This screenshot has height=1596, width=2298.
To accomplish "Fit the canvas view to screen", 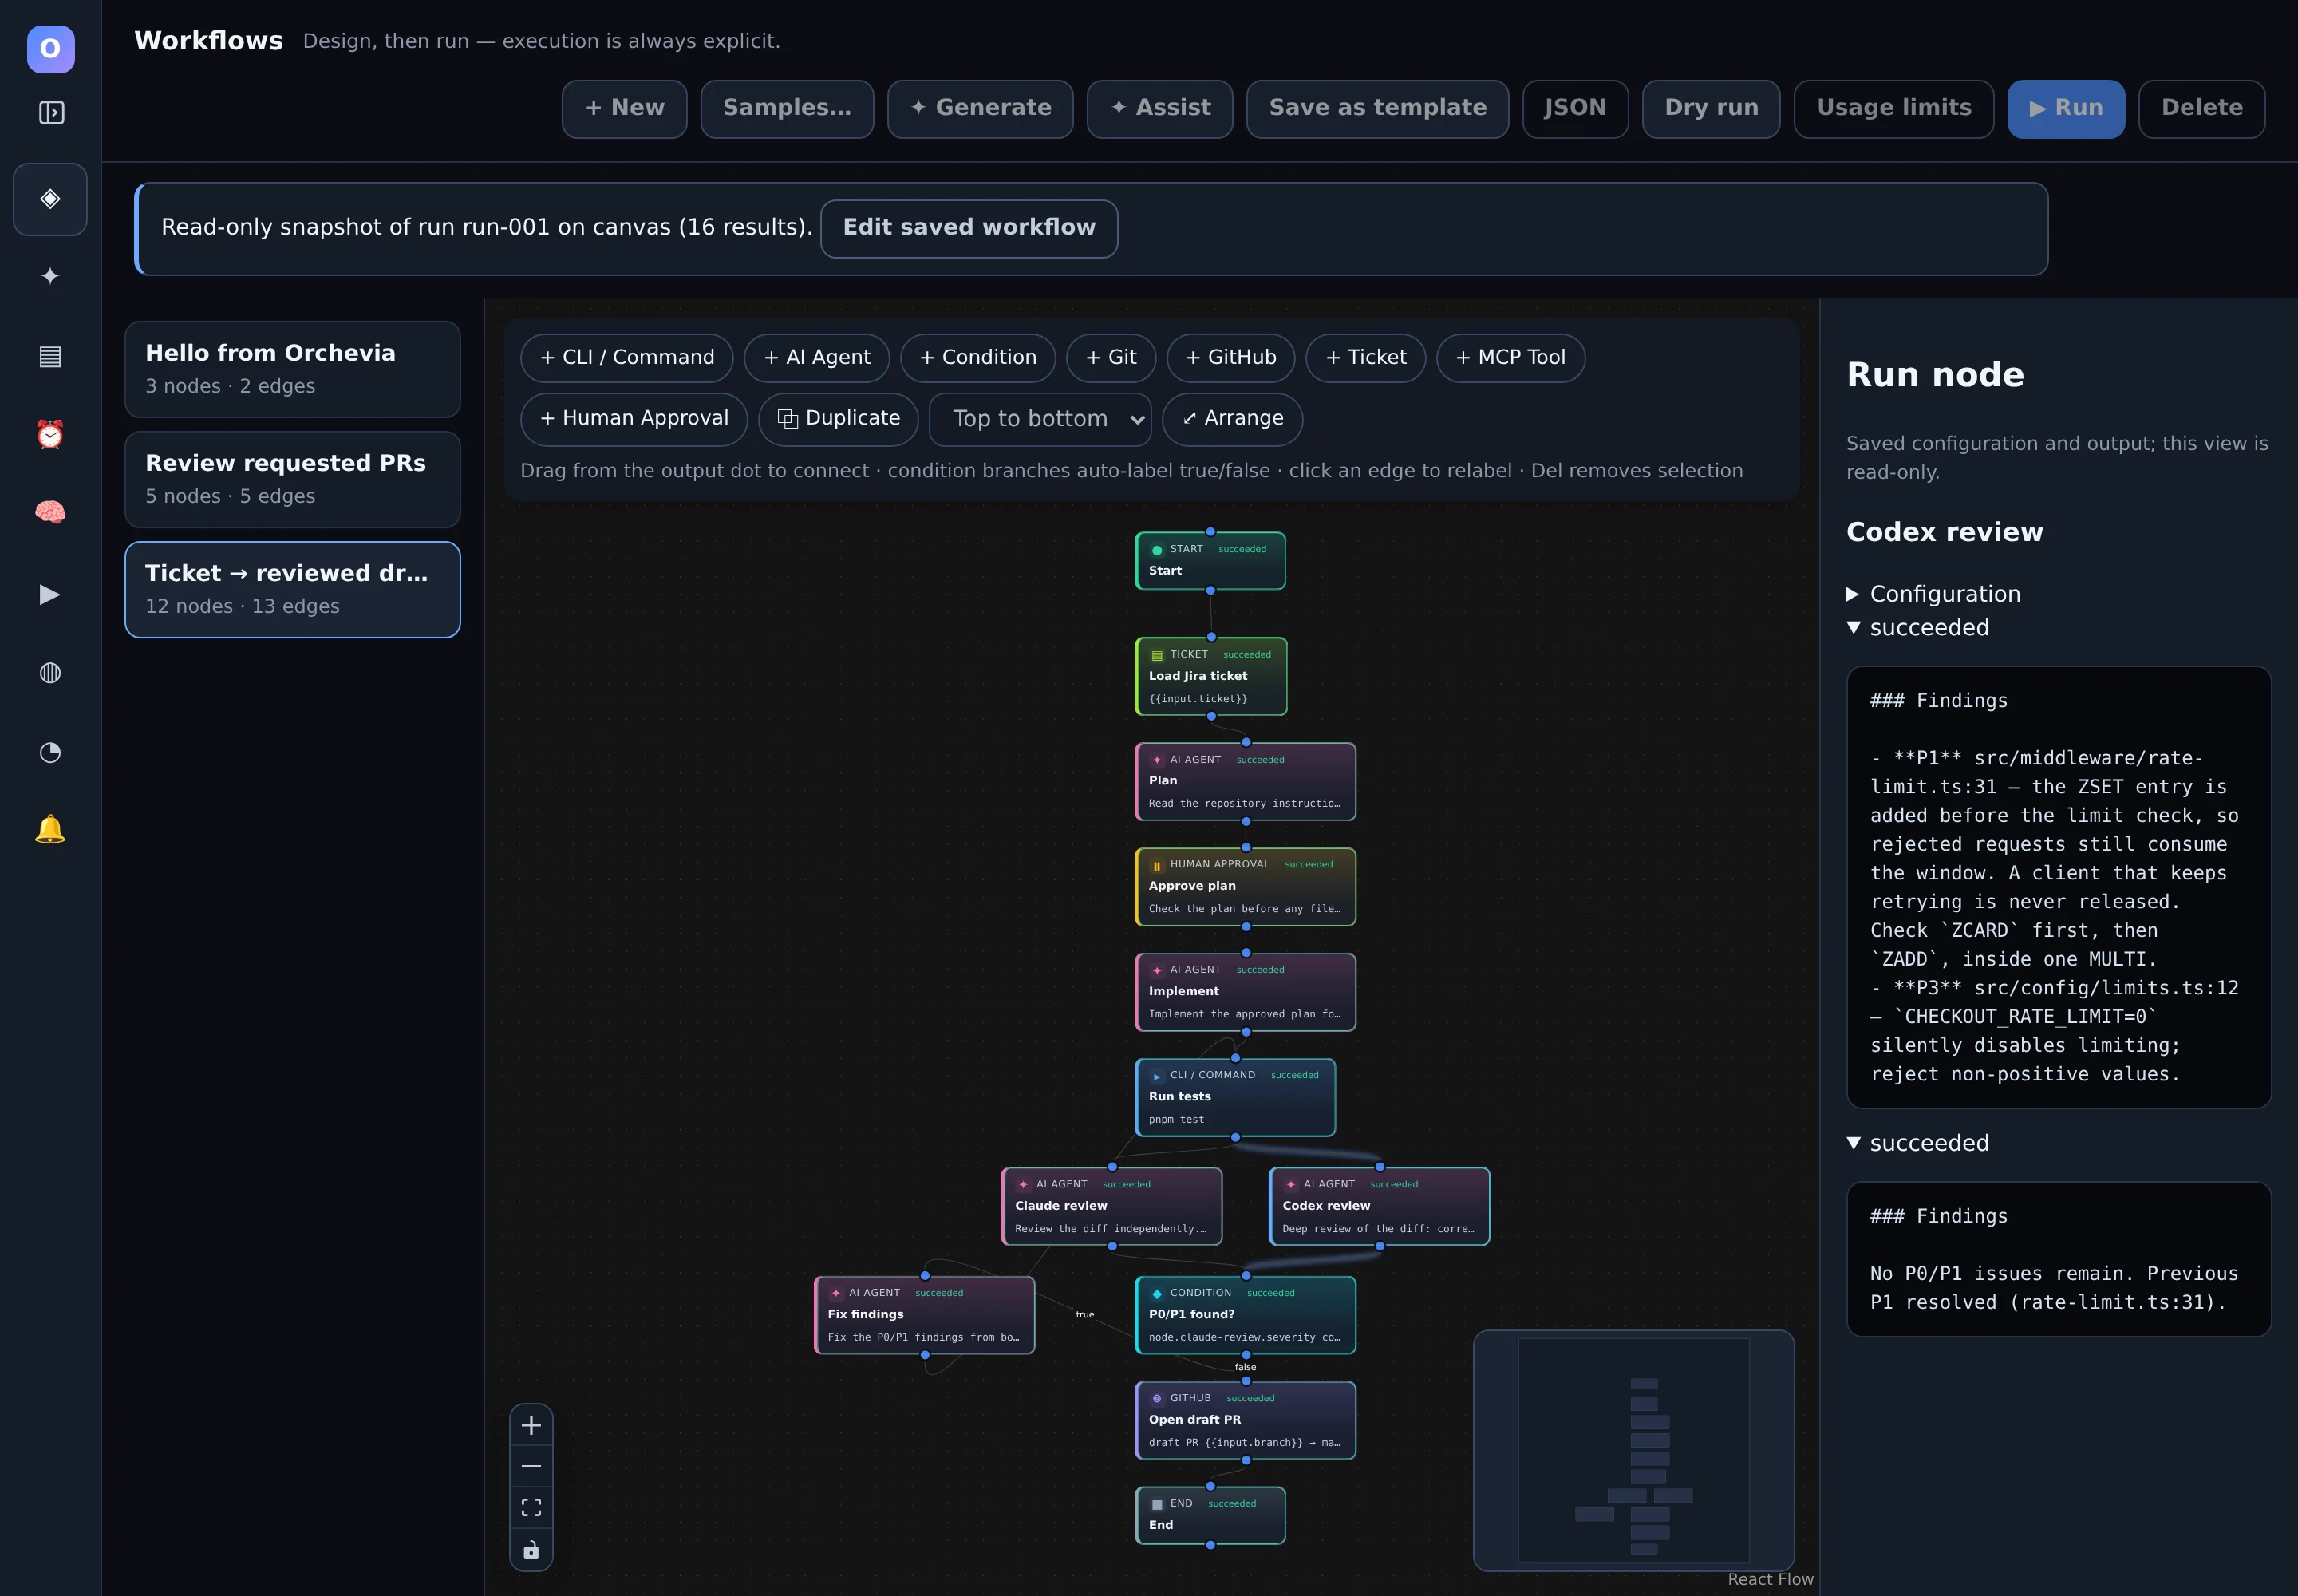I will [x=531, y=1507].
